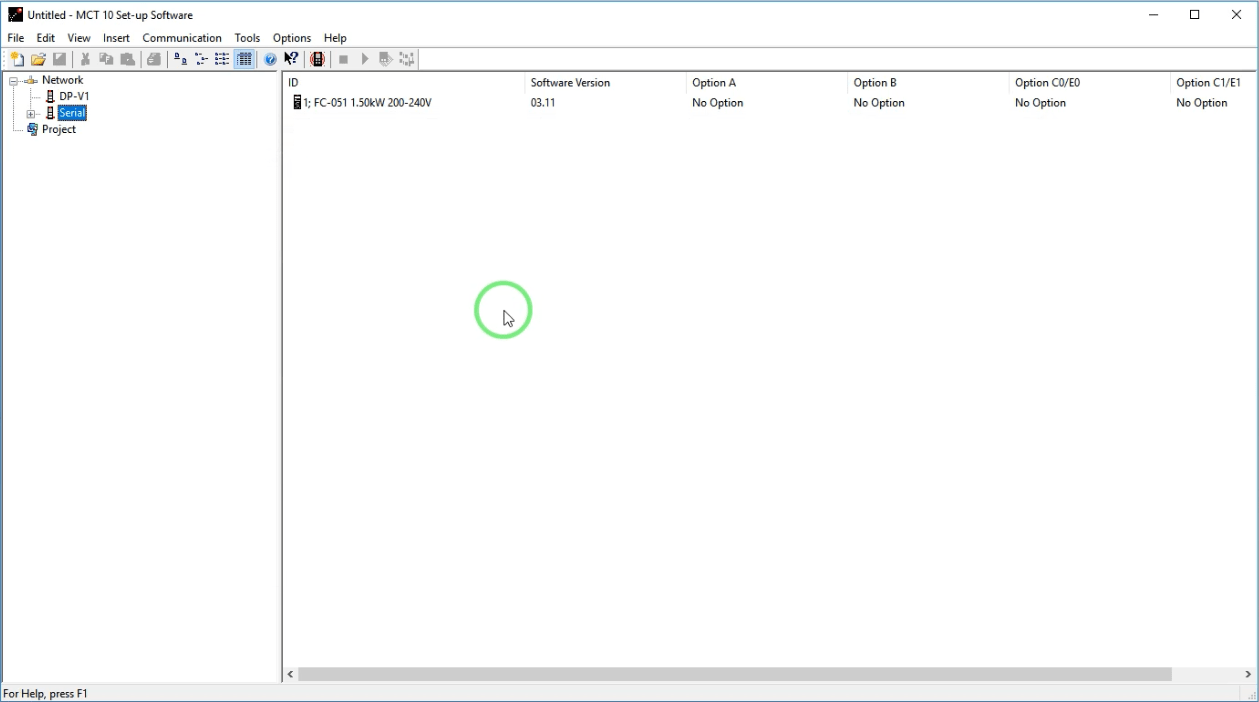Click the blue Help question mark icon
1259x702 pixels.
pos(270,59)
